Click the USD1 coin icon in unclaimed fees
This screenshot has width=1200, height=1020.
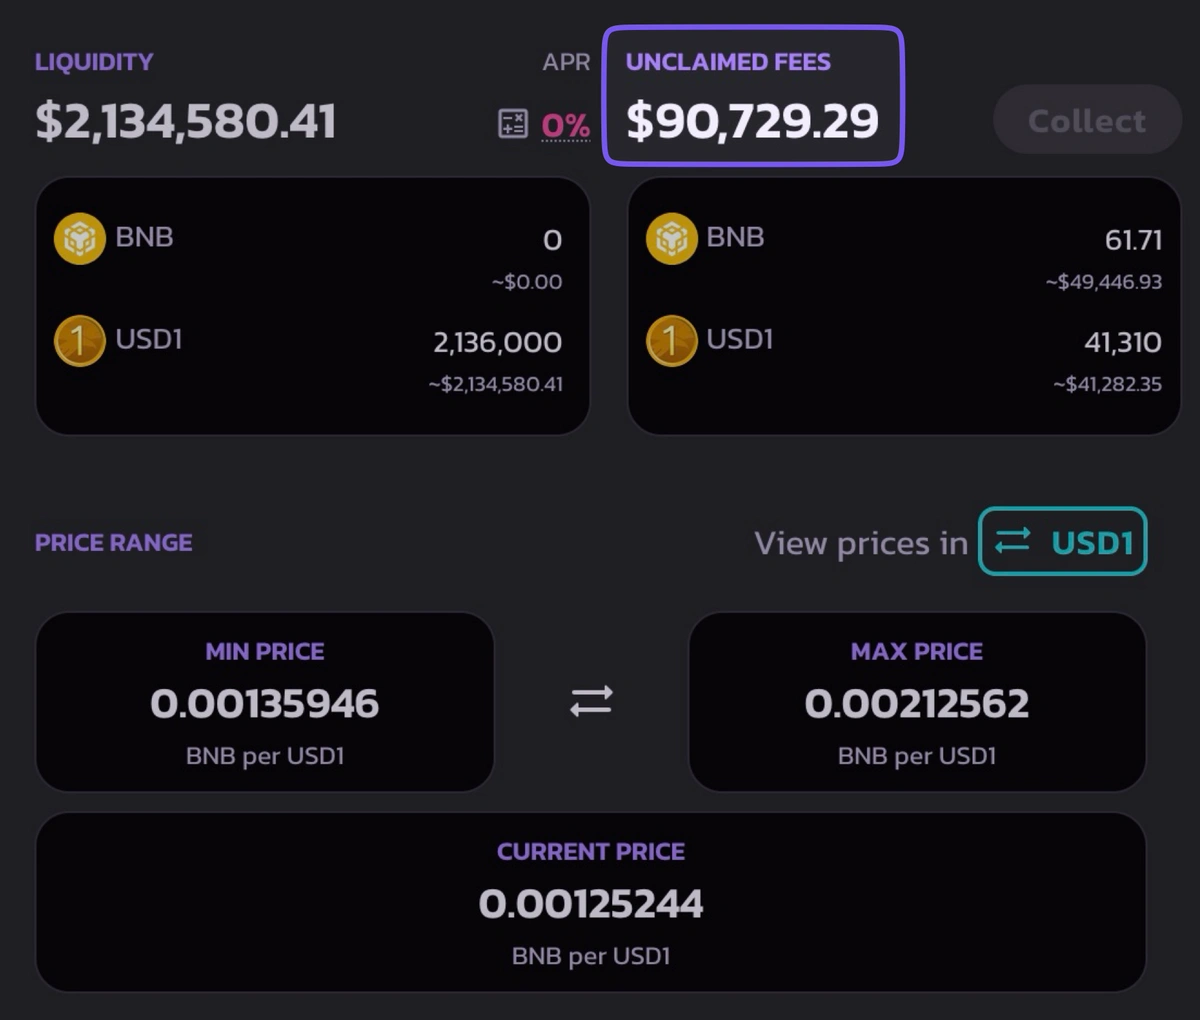pos(671,340)
